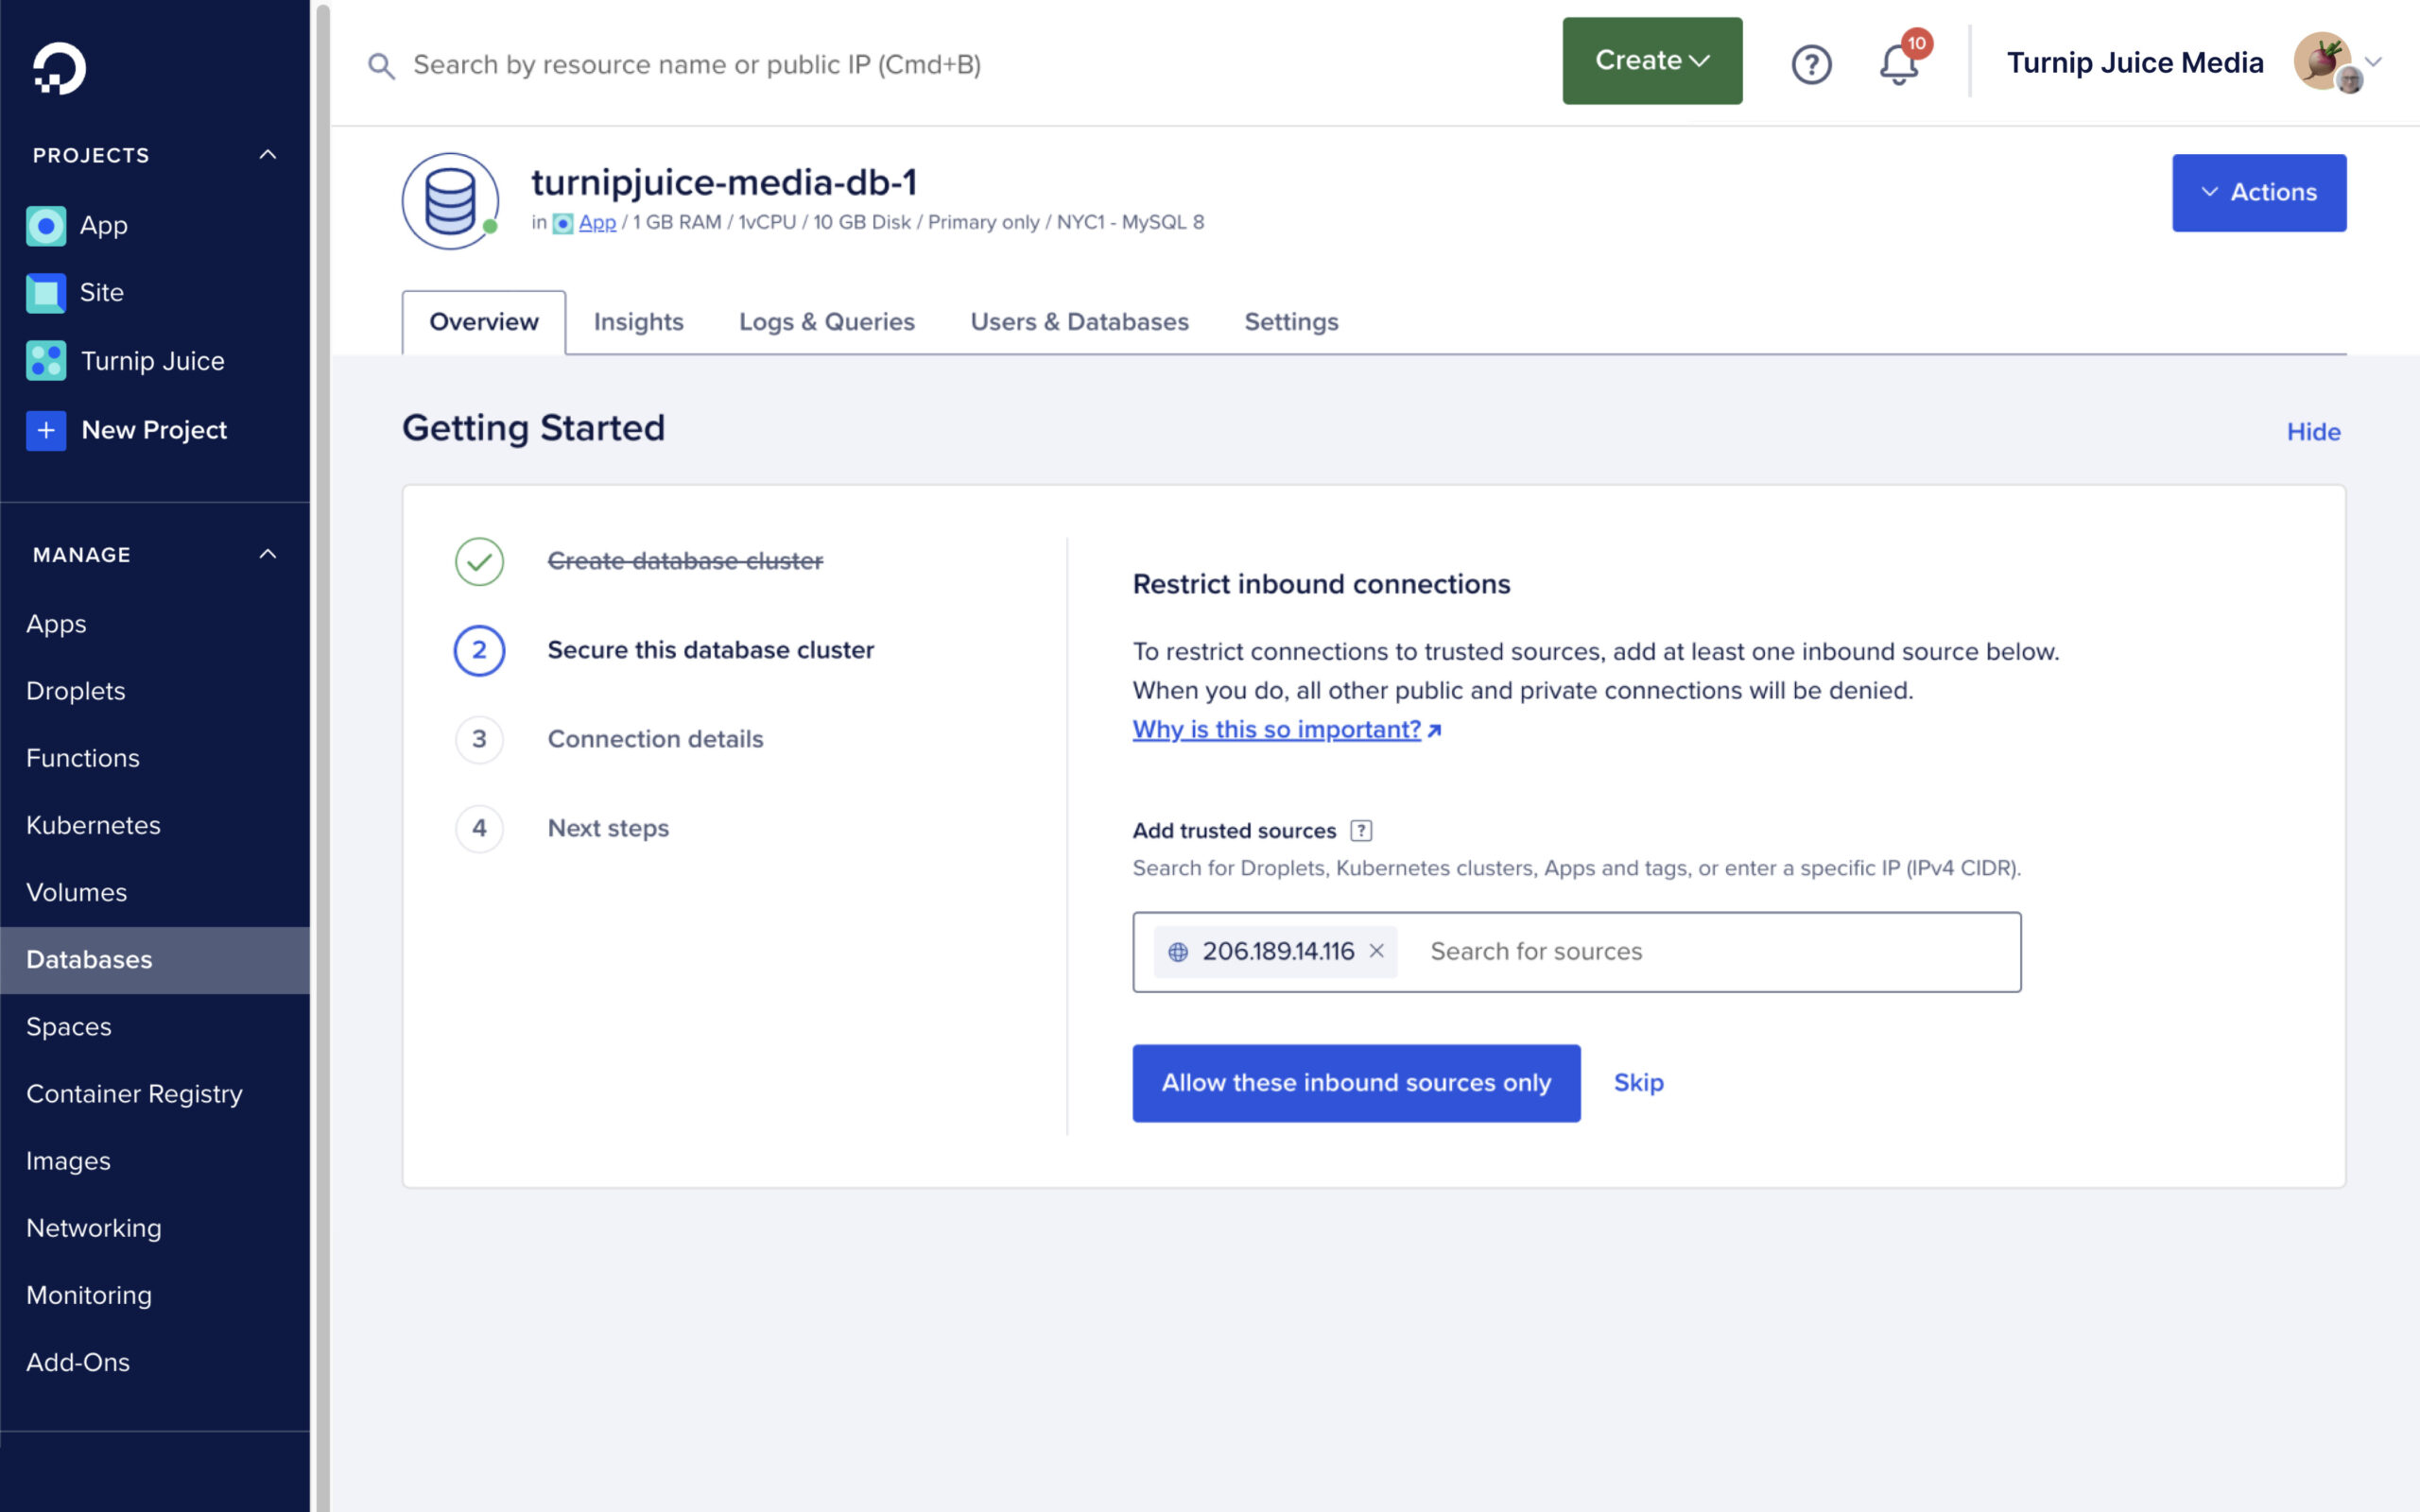Collapse the Projects section
The width and height of the screenshot is (2420, 1512).
coord(267,155)
